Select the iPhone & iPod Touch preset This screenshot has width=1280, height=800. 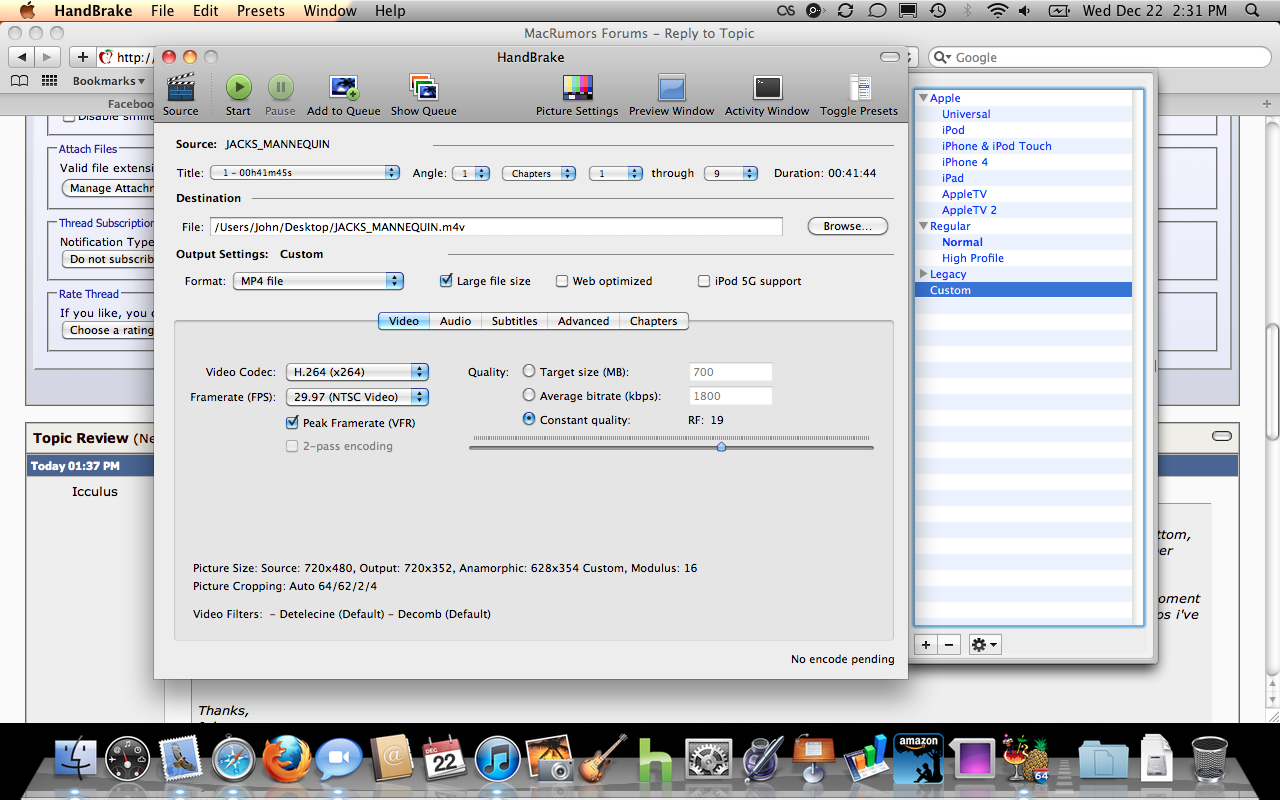pos(996,146)
